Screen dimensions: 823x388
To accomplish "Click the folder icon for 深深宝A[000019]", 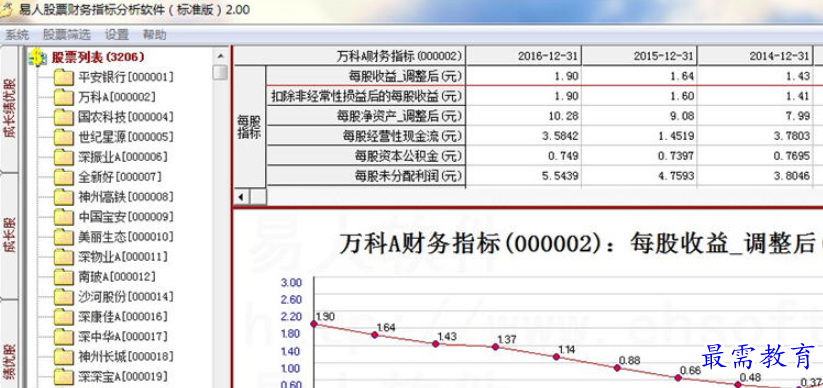I will (x=64, y=376).
